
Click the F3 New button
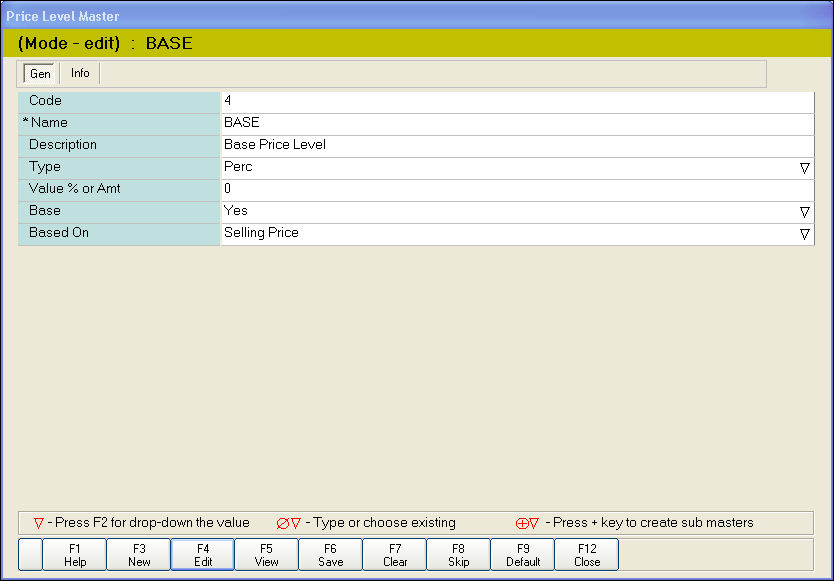tap(139, 554)
